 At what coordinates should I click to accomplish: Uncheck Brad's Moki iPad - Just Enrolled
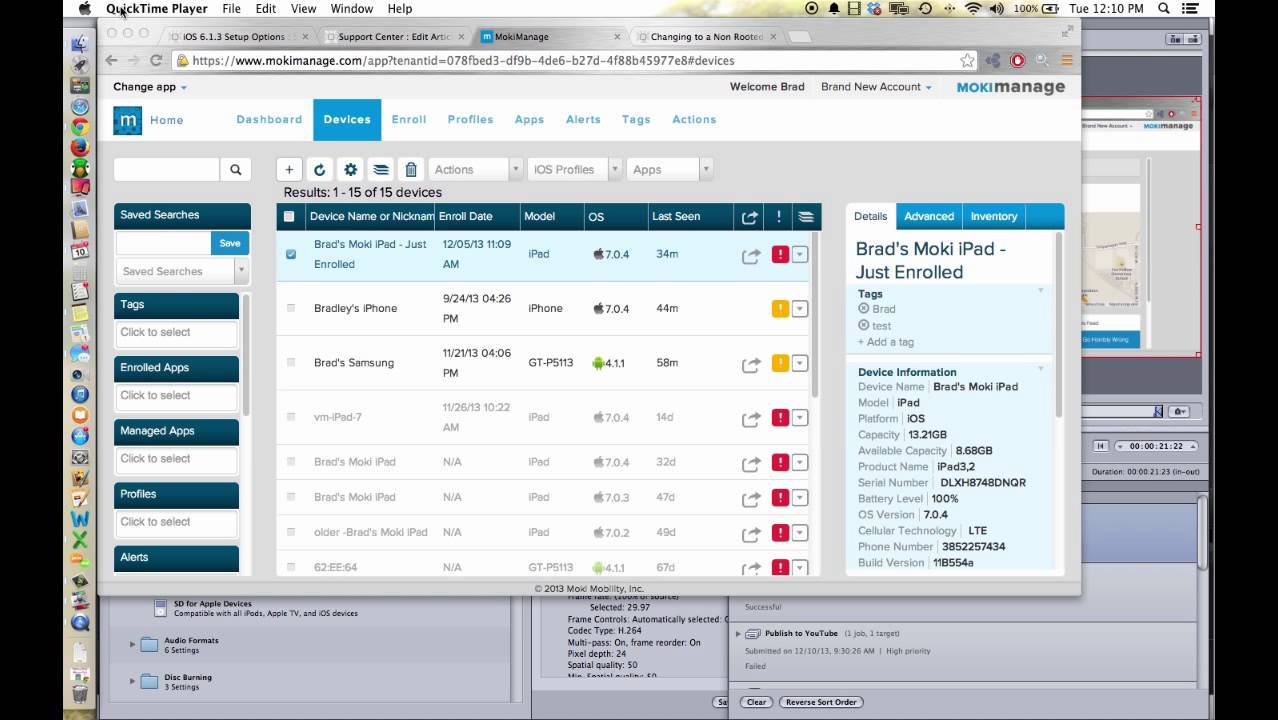coord(291,254)
